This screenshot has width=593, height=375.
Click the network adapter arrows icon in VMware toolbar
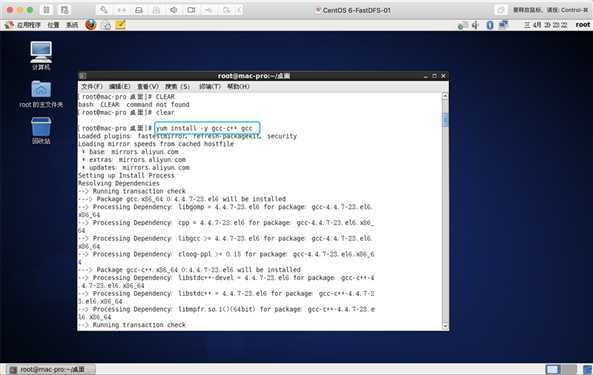(121, 10)
